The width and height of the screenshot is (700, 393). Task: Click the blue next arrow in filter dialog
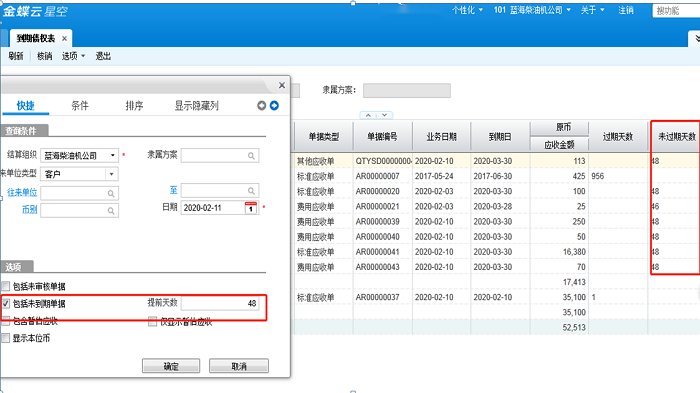pyautogui.click(x=274, y=105)
